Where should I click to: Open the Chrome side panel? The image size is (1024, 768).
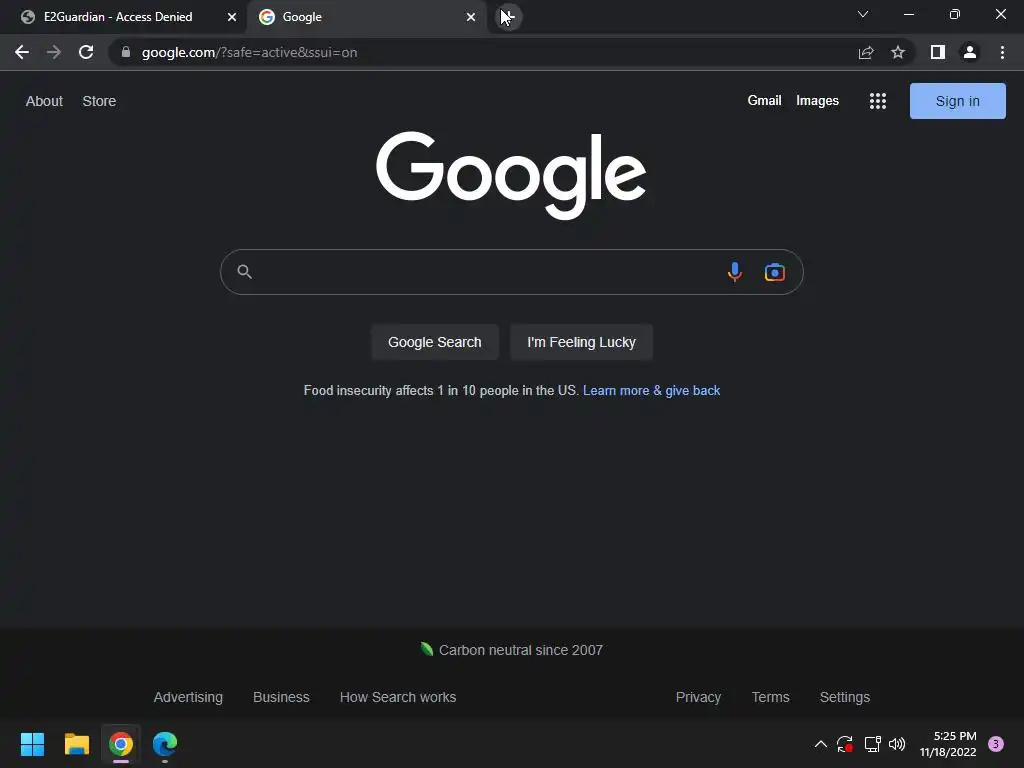click(938, 52)
